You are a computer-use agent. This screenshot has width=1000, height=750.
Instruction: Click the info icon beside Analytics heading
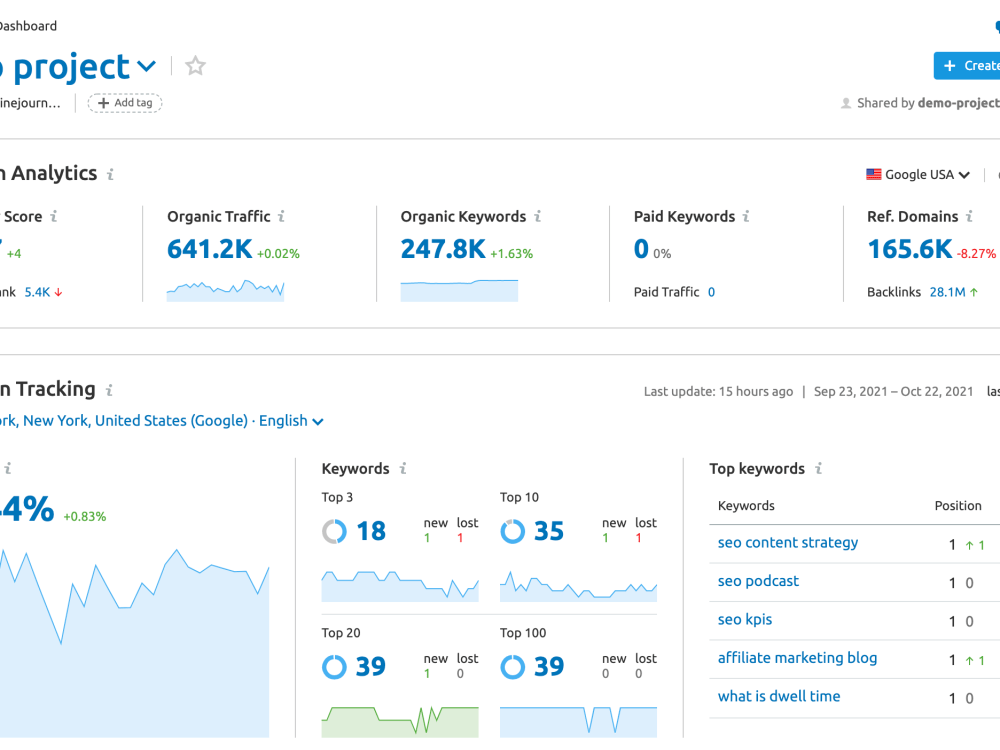pyautogui.click(x=110, y=174)
